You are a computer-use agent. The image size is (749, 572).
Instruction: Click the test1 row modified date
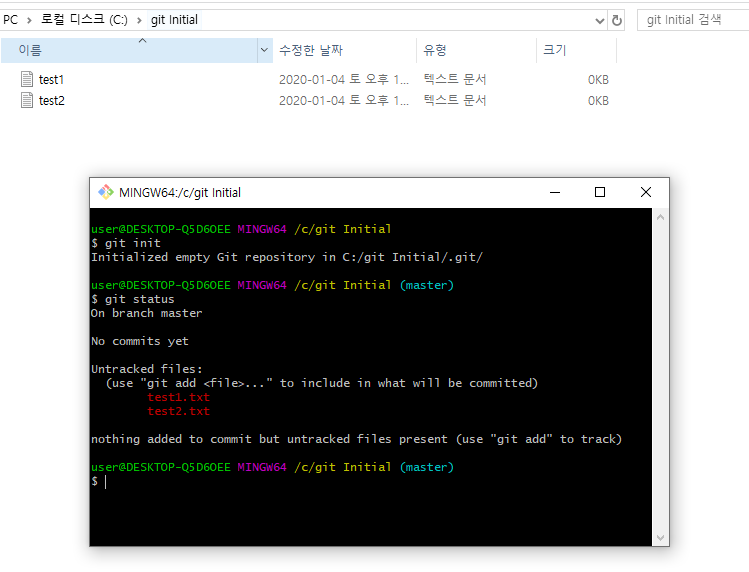344,79
